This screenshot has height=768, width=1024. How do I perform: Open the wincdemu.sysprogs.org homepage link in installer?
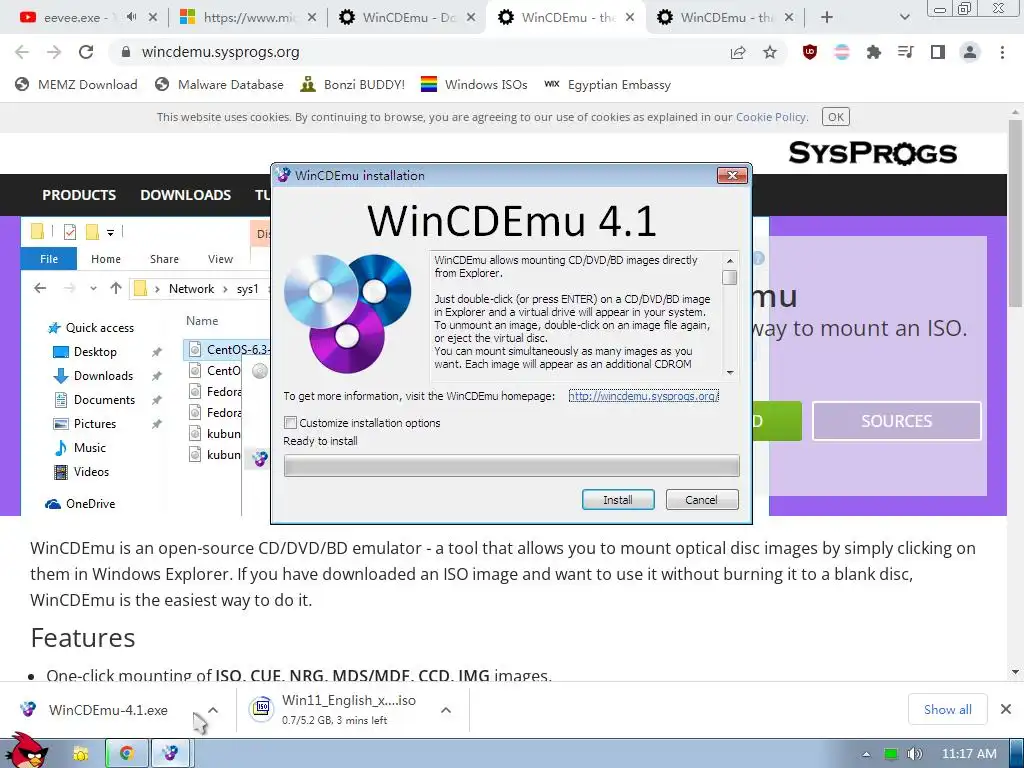643,396
